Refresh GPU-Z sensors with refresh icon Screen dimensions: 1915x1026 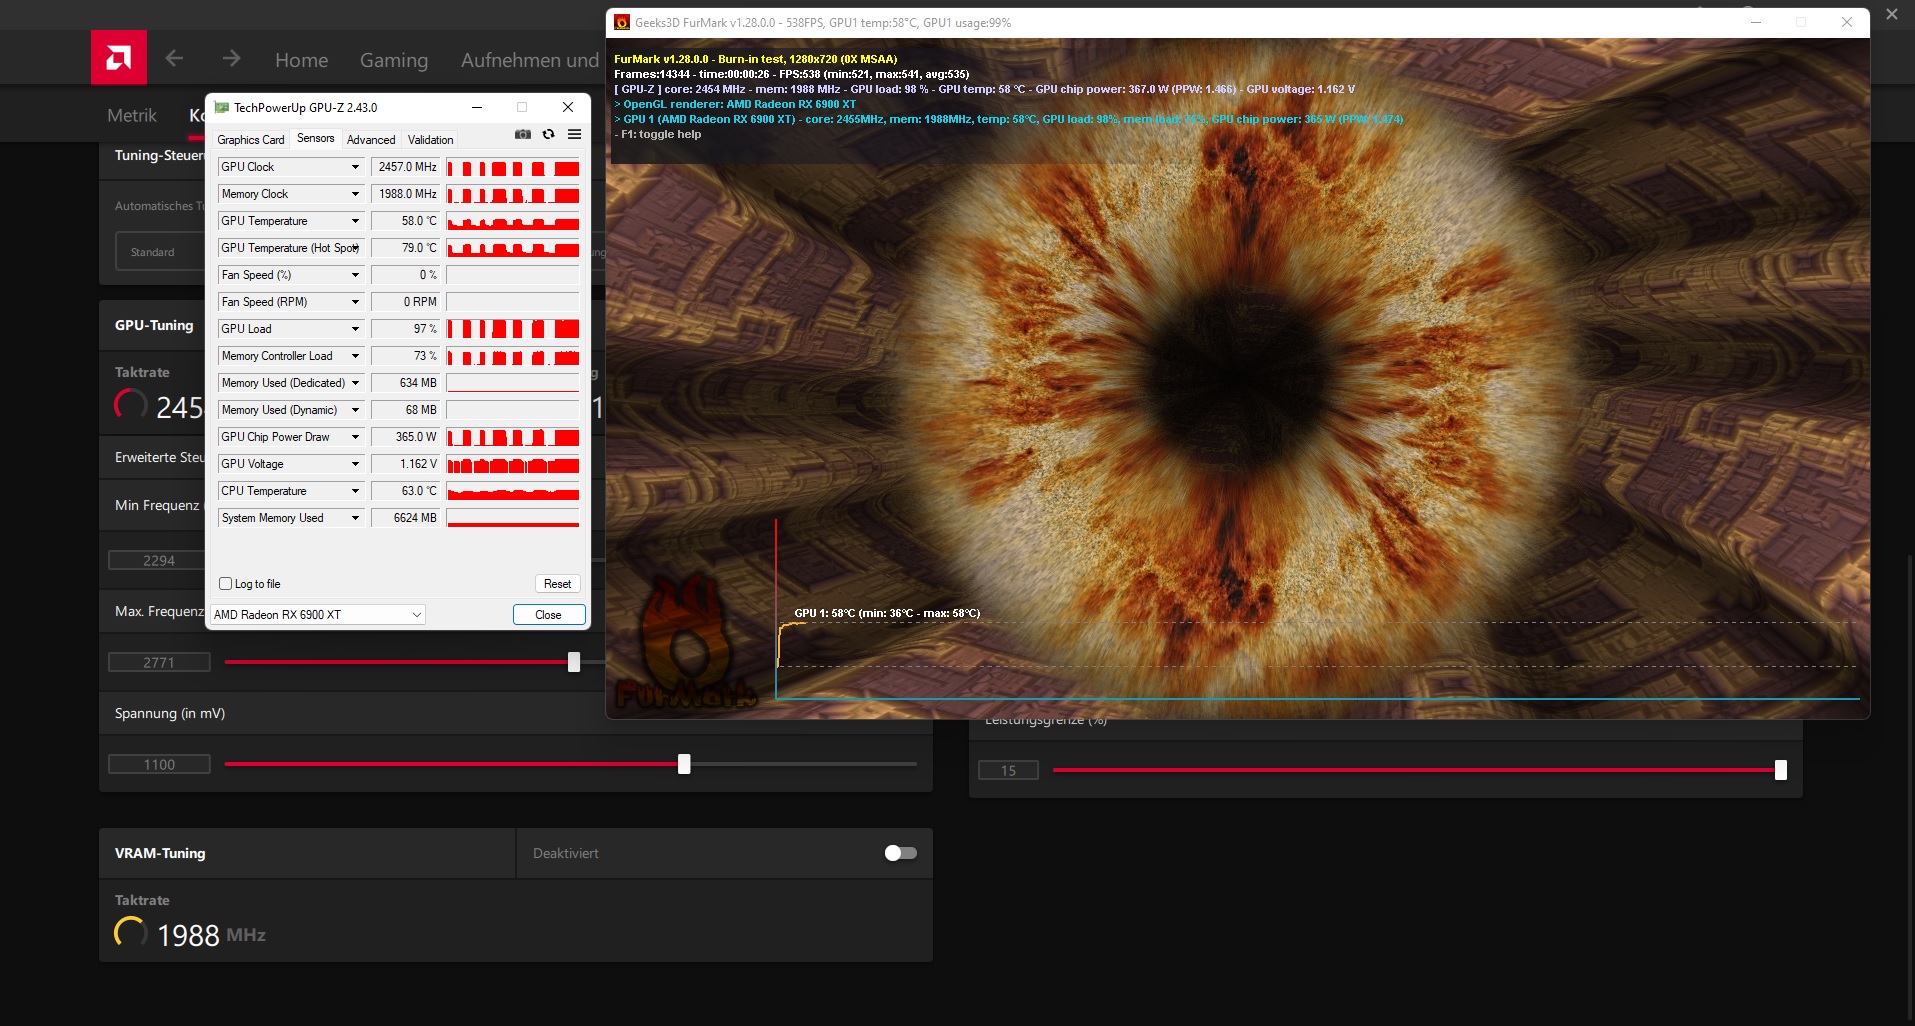[548, 134]
